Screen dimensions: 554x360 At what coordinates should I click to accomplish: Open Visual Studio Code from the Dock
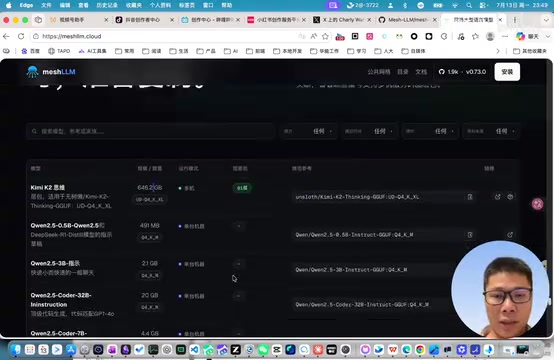(194, 350)
